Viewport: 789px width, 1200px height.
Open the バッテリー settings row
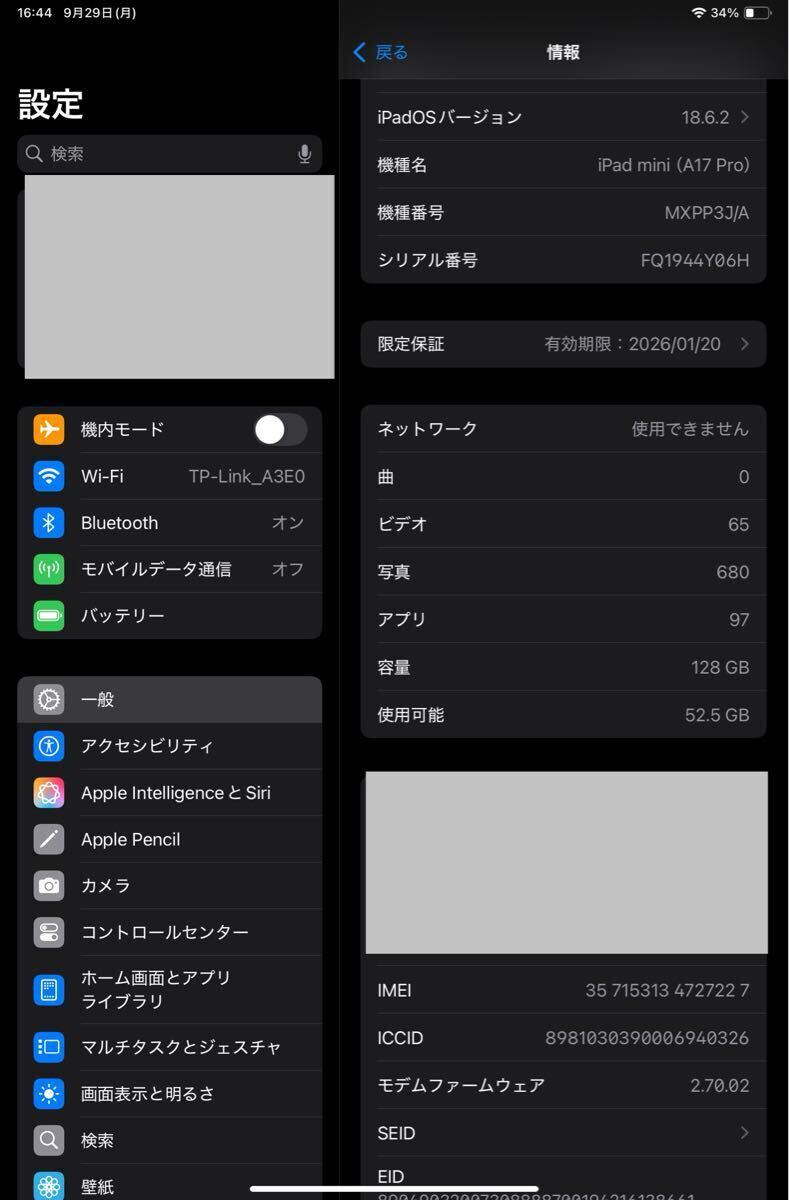click(x=170, y=616)
